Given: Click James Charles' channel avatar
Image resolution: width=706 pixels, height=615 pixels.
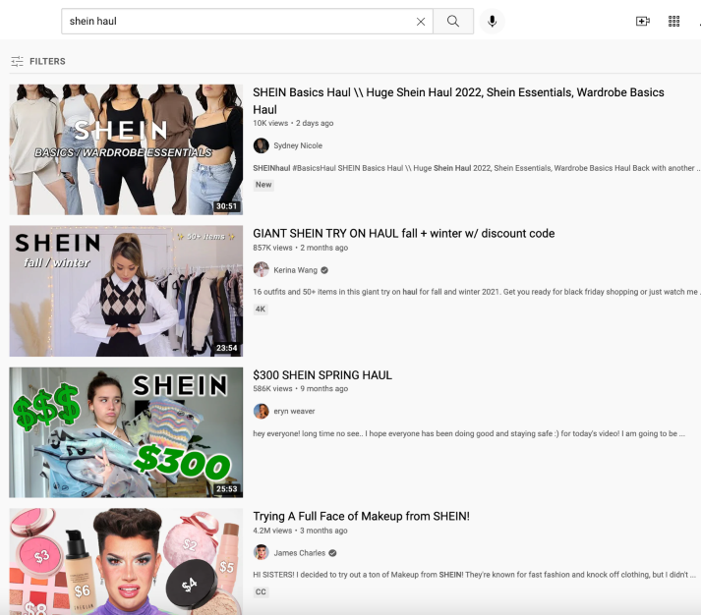Looking at the screenshot, I should (261, 553).
